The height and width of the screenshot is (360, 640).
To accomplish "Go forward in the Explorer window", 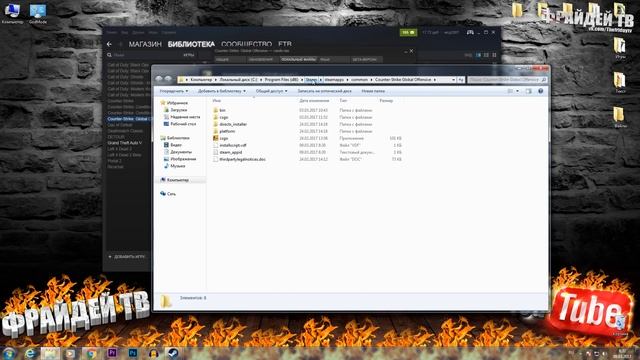I will pyautogui.click(x=168, y=79).
